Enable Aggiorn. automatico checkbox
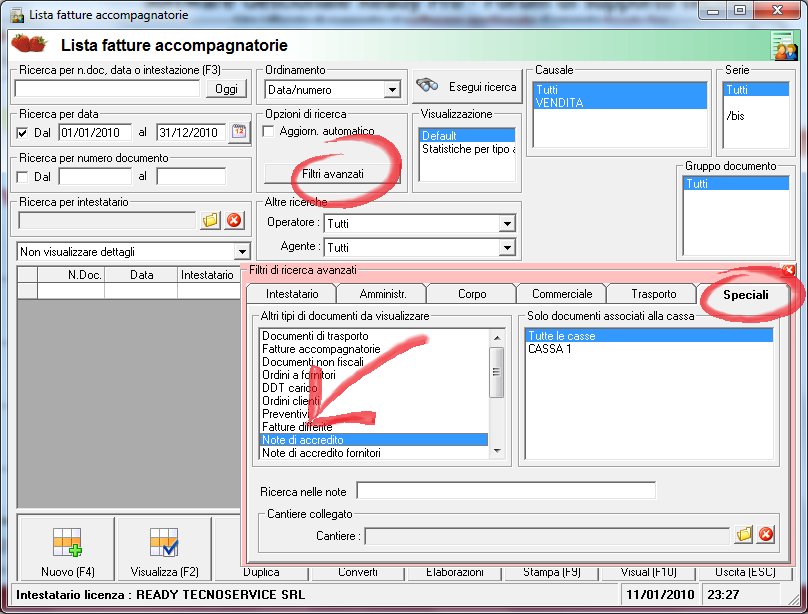This screenshot has height=614, width=808. click(268, 131)
